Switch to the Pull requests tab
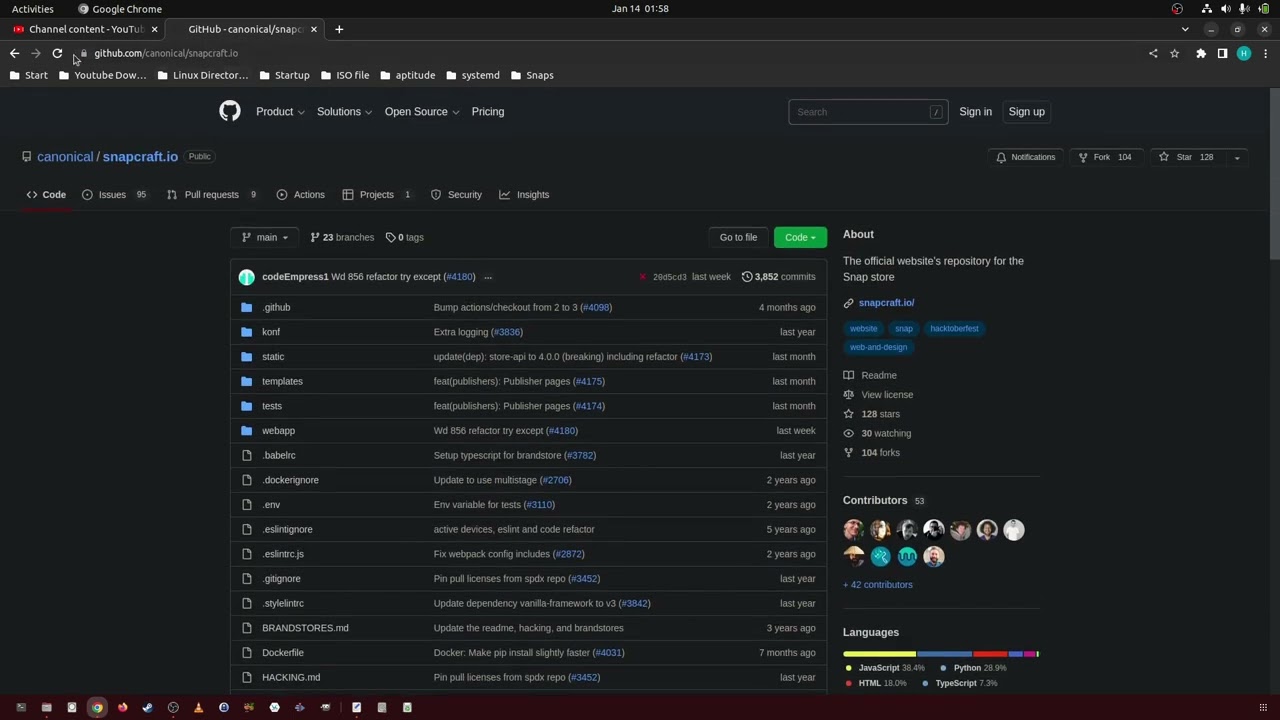This screenshot has width=1280, height=720. [212, 195]
